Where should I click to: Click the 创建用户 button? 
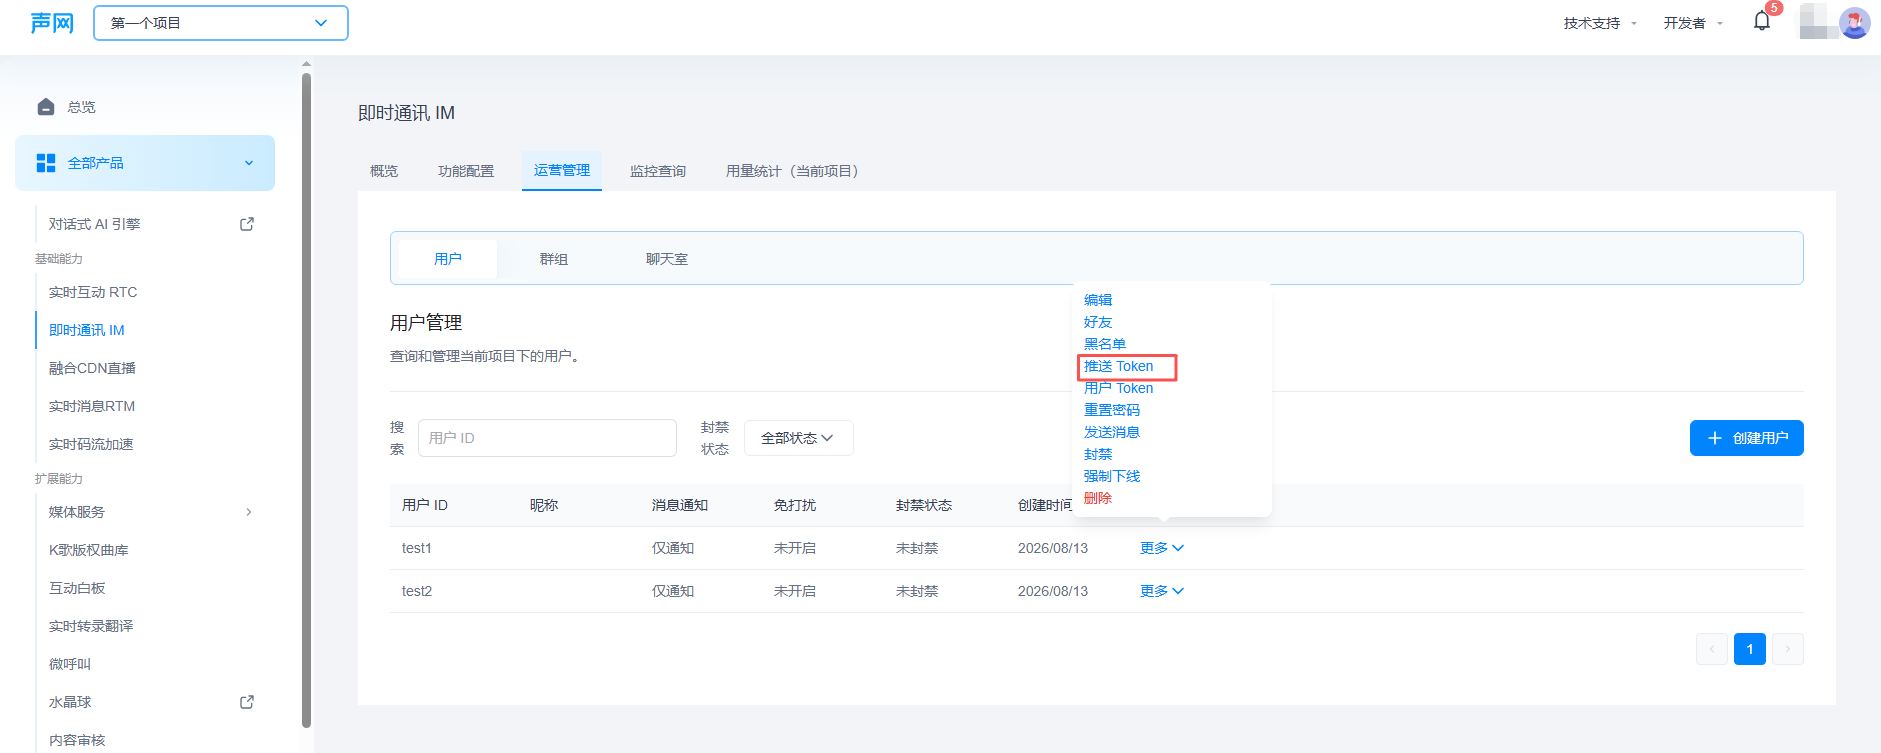(x=1746, y=438)
